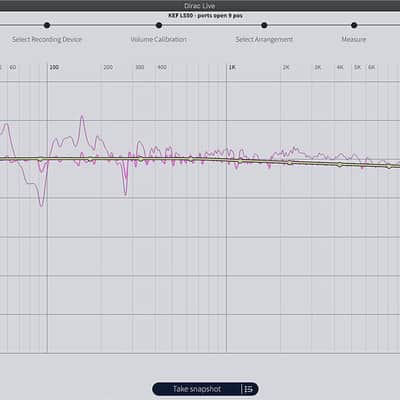The width and height of the screenshot is (400, 400).
Task: Click the progress dot above Select Recording Device
Action: click(x=47, y=25)
